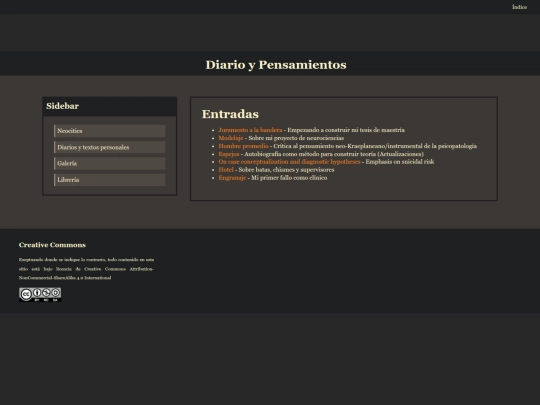Go to Galería in the sidebar
The height and width of the screenshot is (405, 540).
point(110,163)
